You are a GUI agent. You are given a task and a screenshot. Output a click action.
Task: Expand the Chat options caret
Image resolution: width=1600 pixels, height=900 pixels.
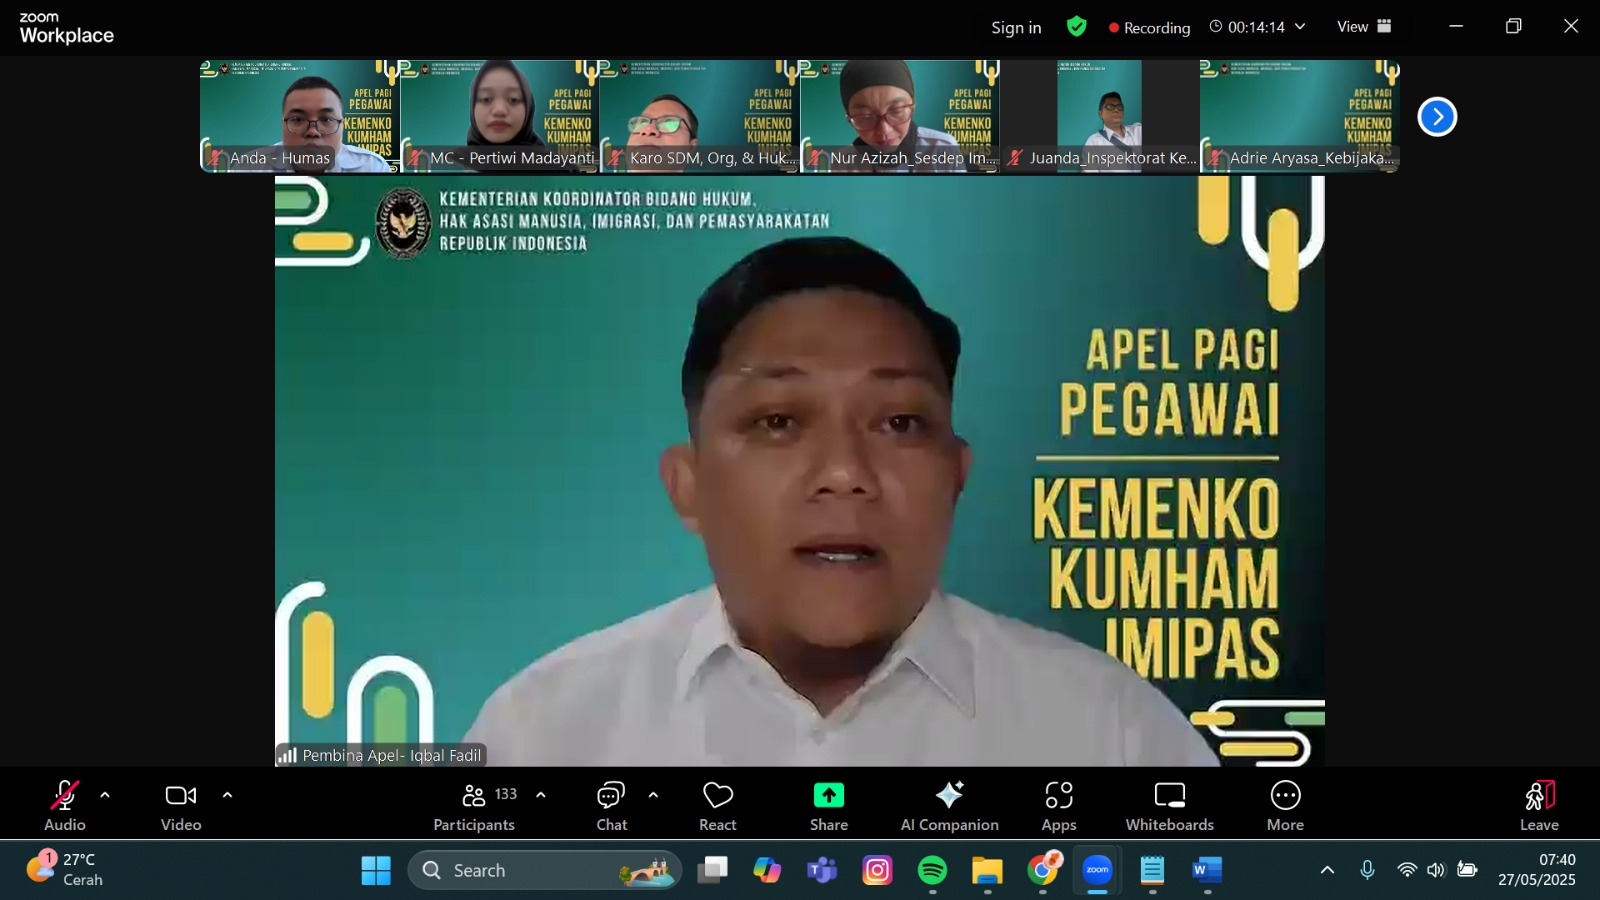click(x=653, y=796)
